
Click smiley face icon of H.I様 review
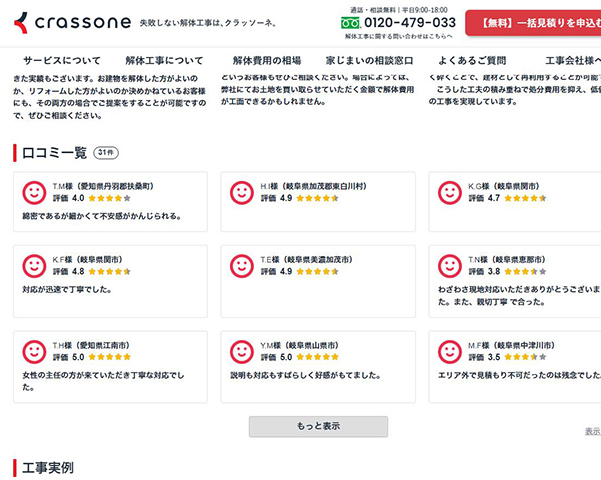tap(242, 192)
